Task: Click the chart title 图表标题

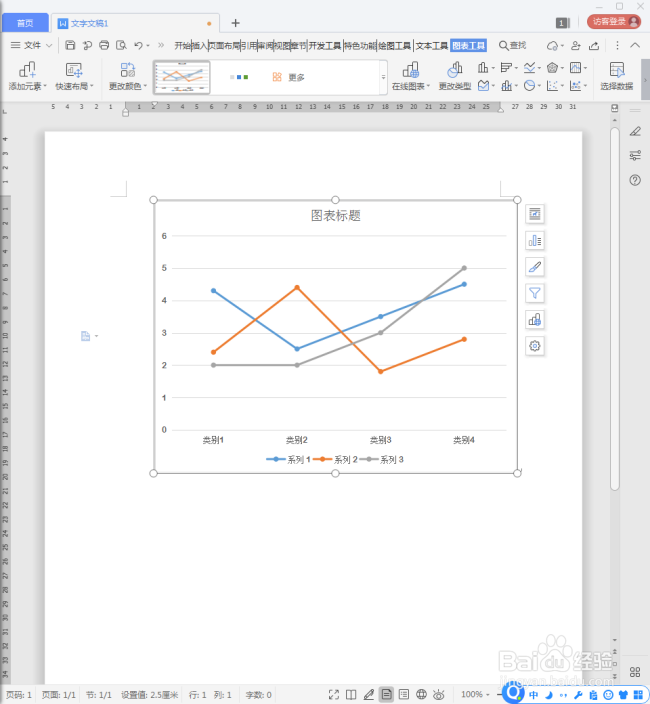Action: 335,216
